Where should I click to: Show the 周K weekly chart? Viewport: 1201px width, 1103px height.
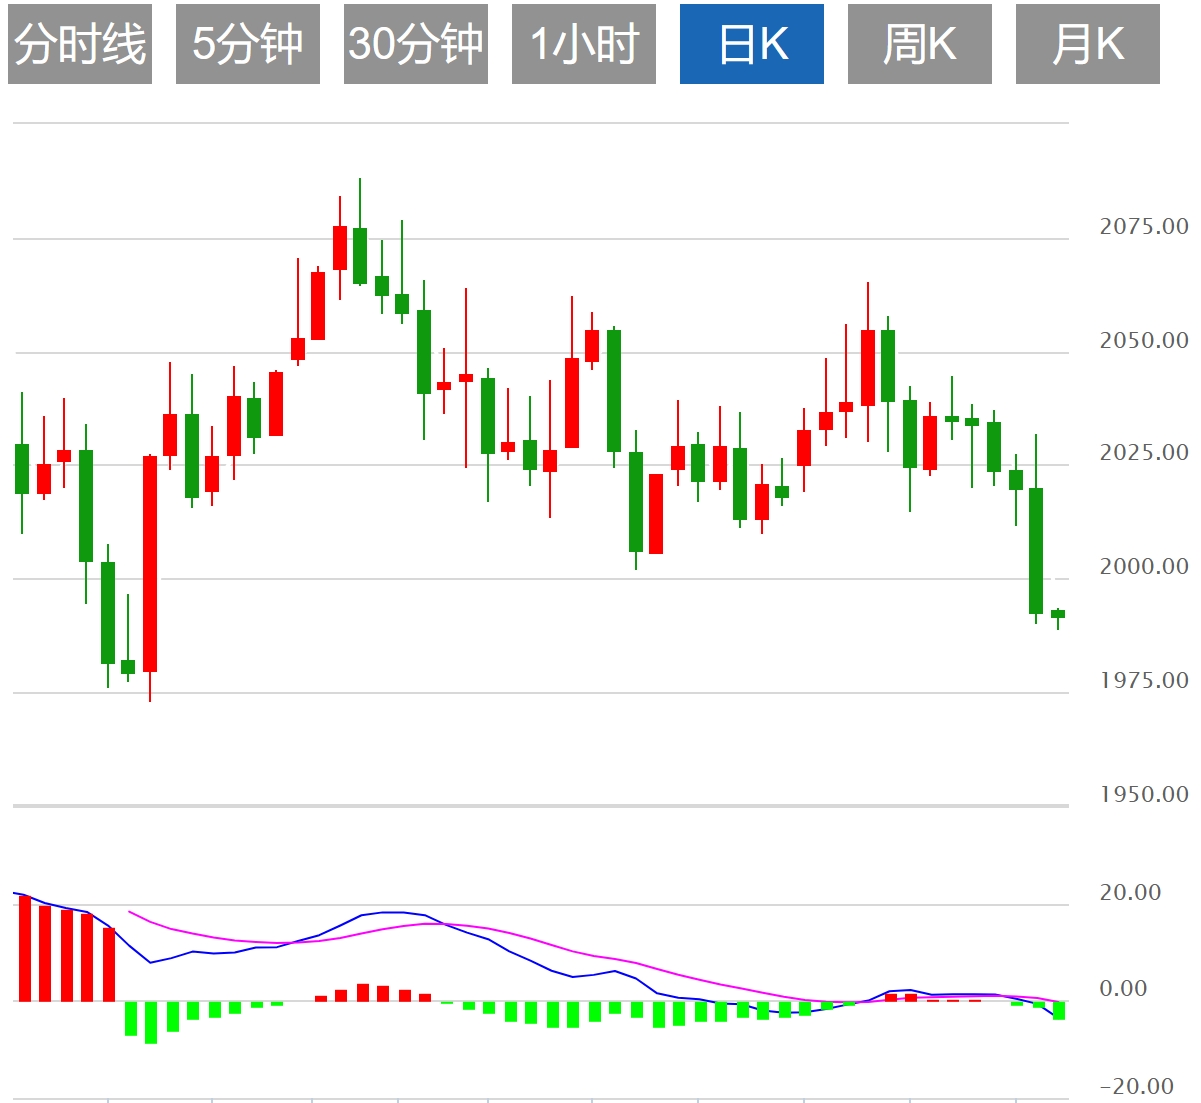[x=920, y=44]
